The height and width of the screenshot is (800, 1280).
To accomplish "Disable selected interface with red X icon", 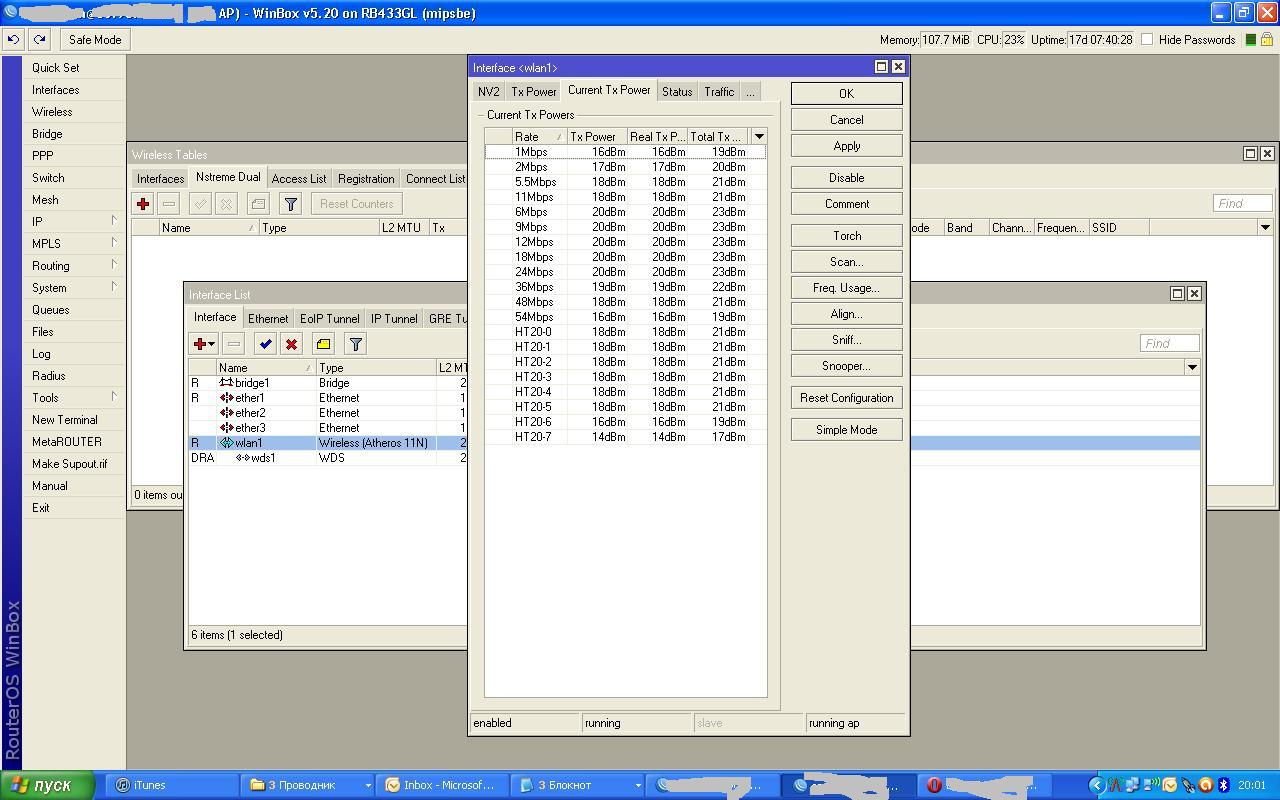I will pyautogui.click(x=291, y=344).
